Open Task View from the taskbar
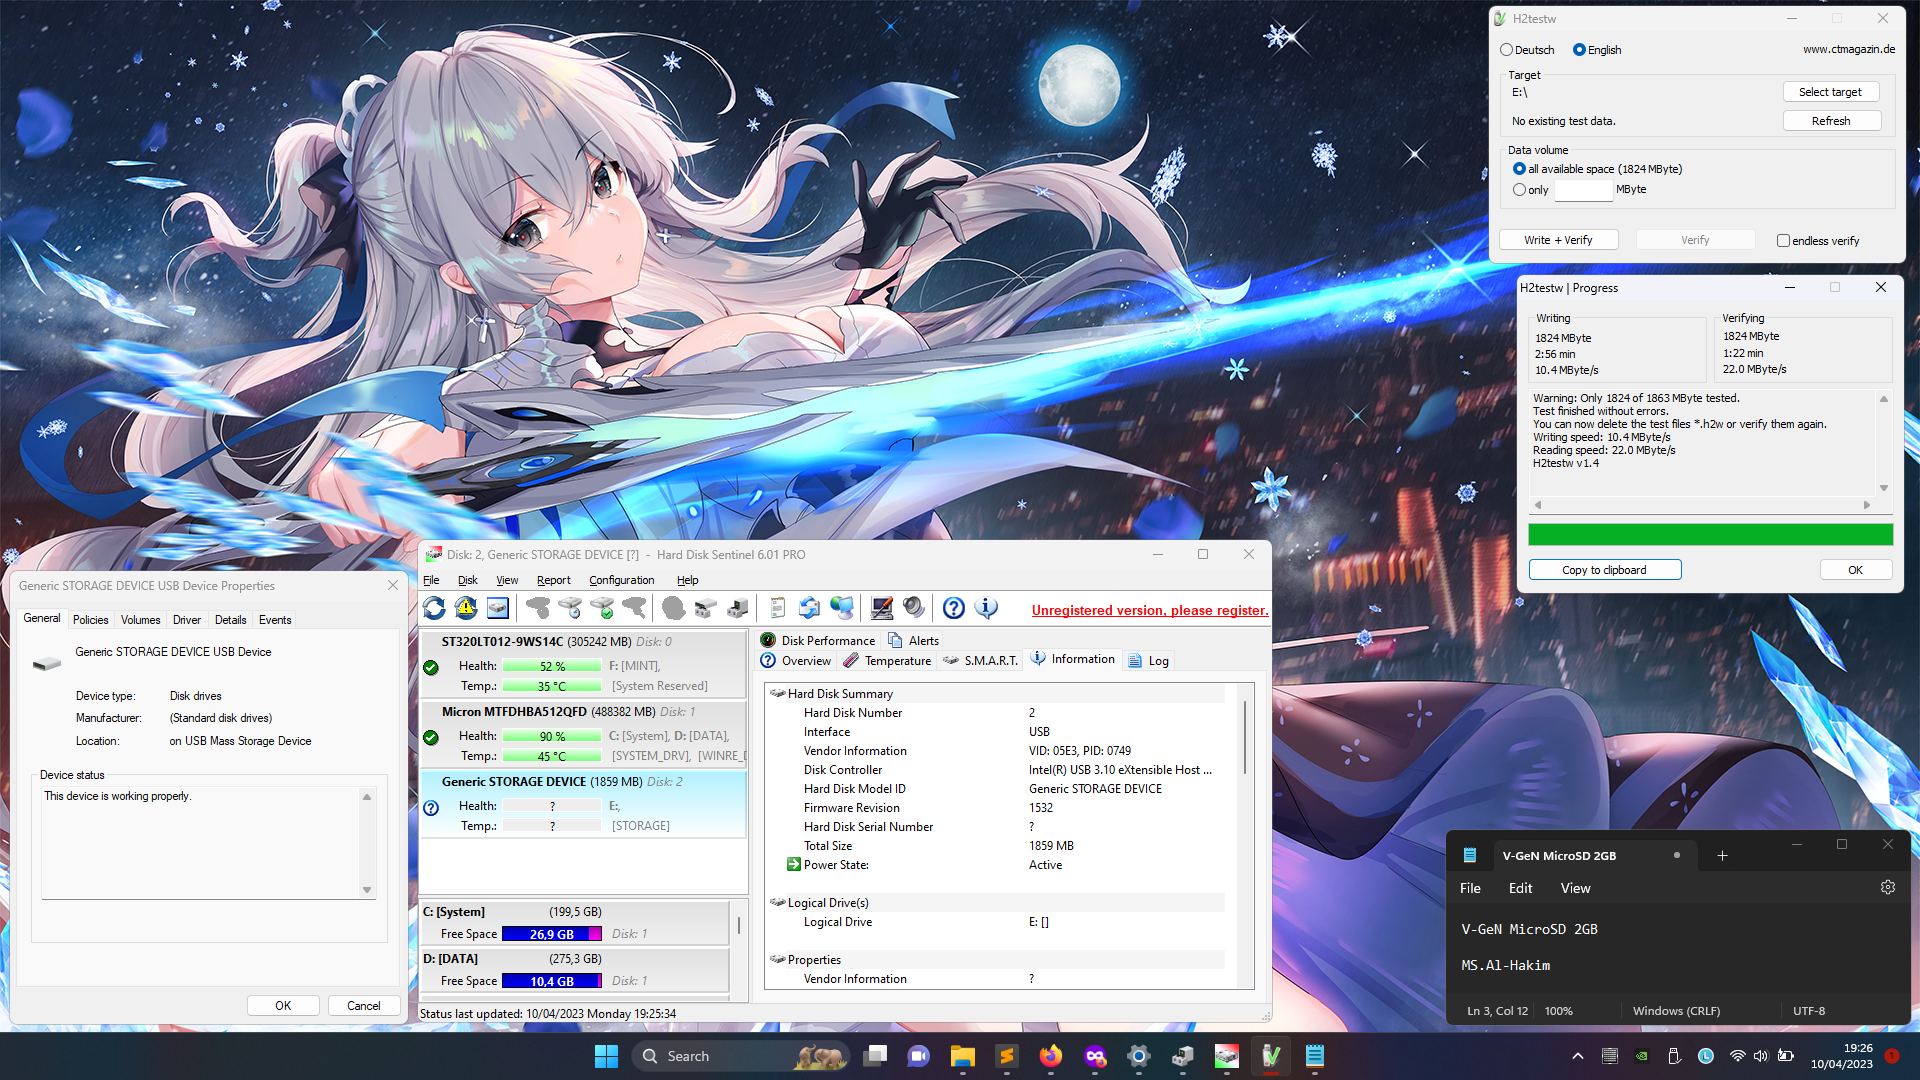1920x1080 pixels. pos(875,1056)
